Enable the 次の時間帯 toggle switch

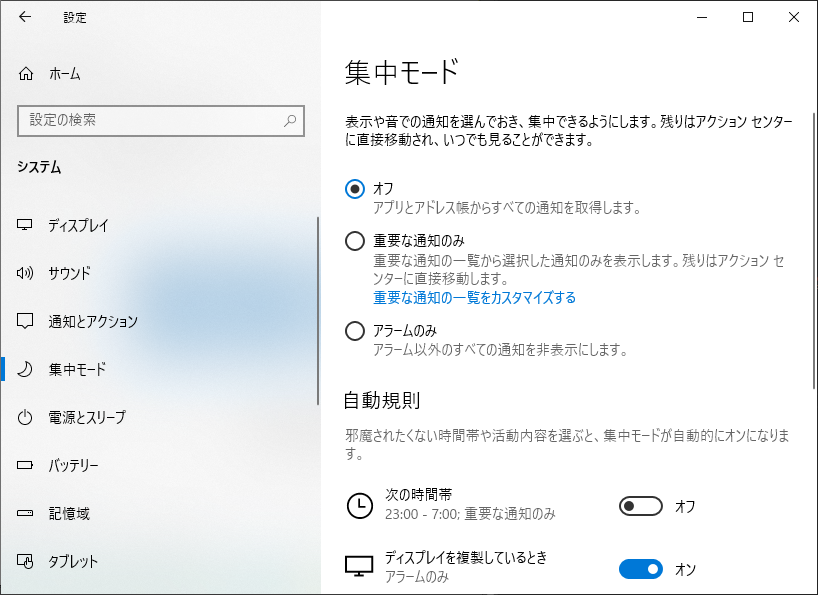tap(641, 506)
